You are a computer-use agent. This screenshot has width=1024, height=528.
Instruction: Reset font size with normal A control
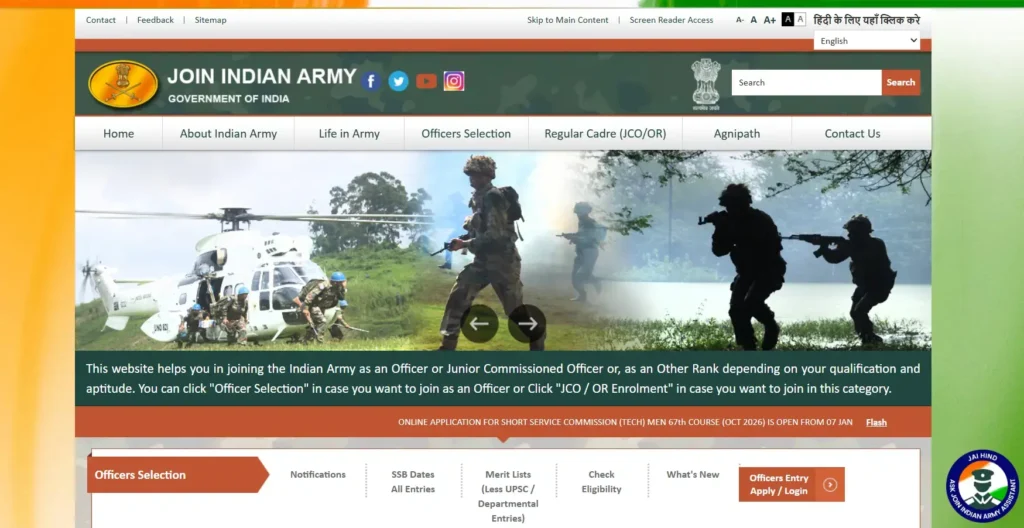(x=754, y=20)
